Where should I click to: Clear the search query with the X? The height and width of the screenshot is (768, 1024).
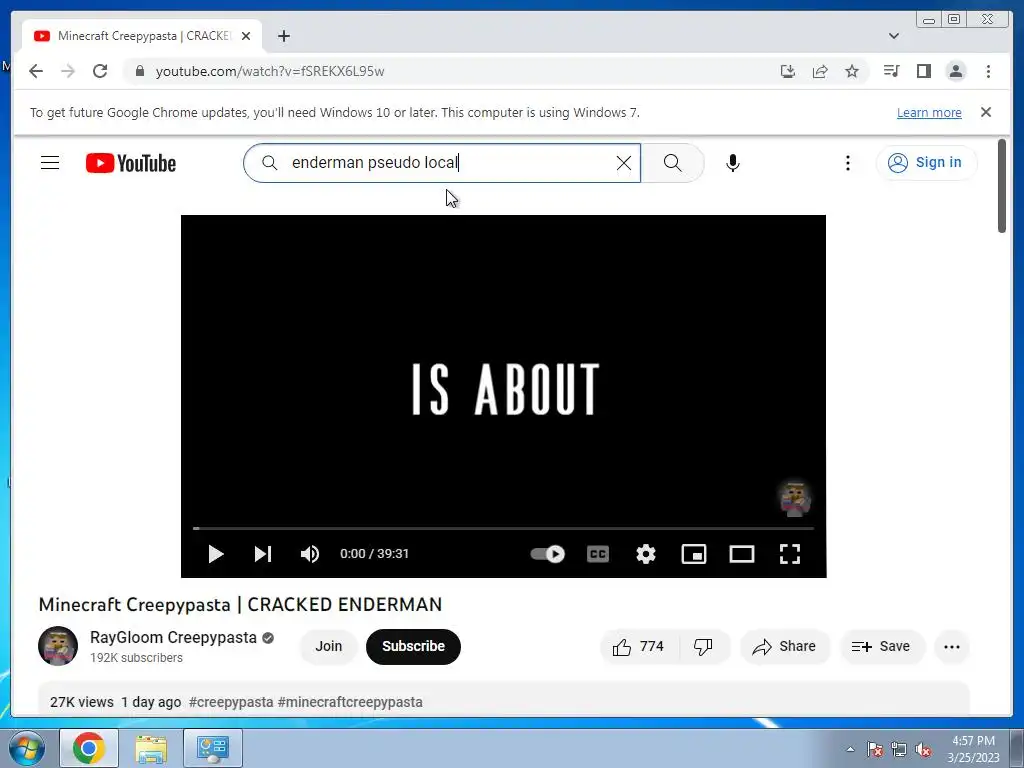tap(624, 163)
